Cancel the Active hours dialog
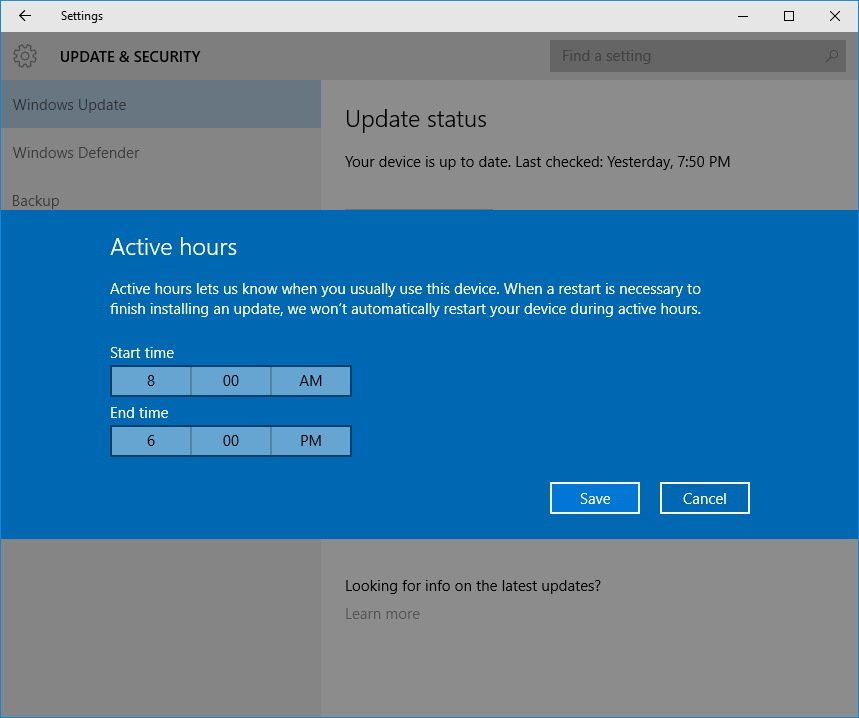Image resolution: width=859 pixels, height=718 pixels. pos(704,497)
